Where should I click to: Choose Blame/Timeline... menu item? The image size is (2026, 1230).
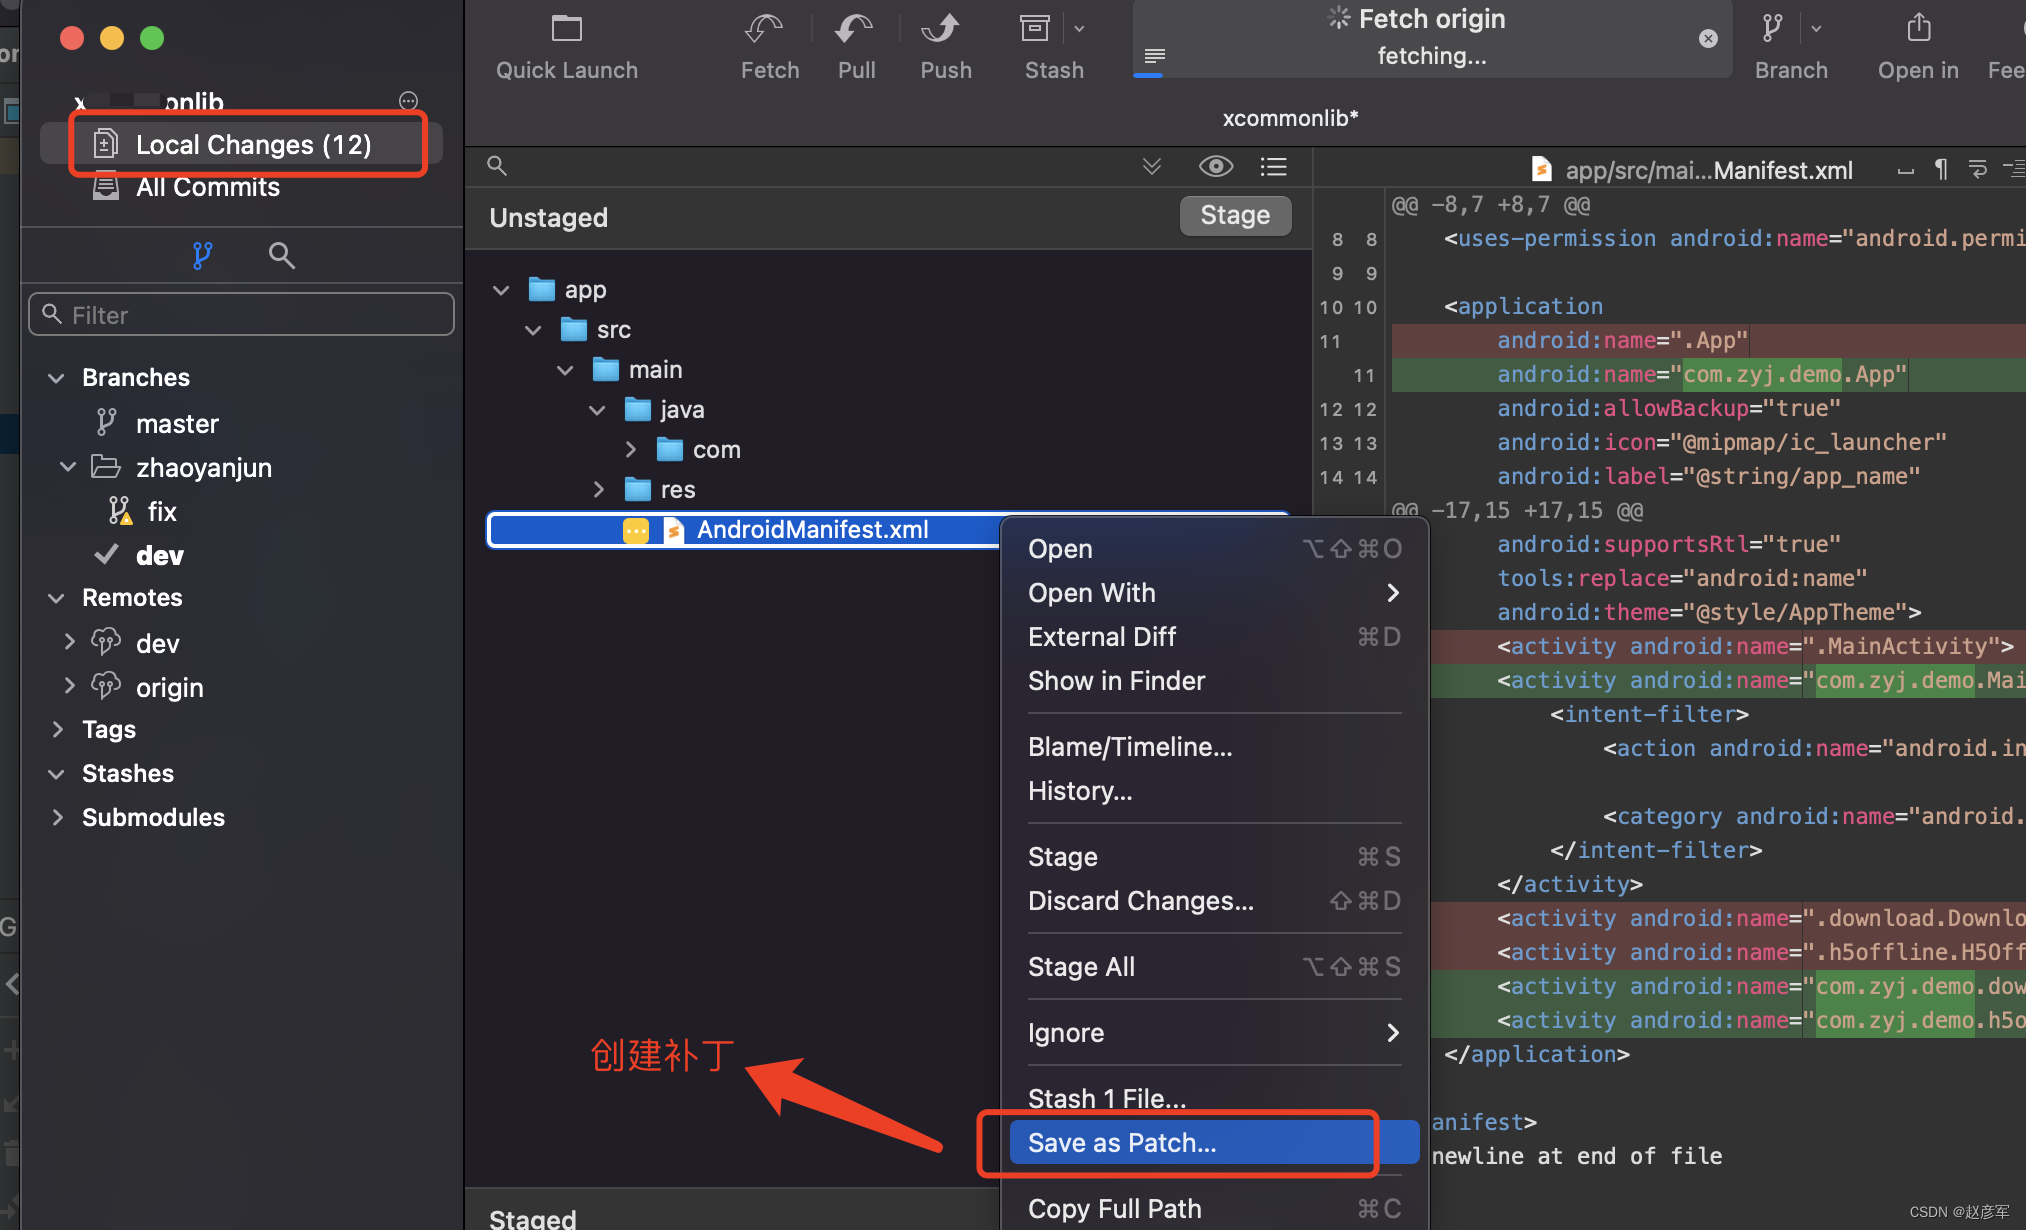coord(1214,747)
